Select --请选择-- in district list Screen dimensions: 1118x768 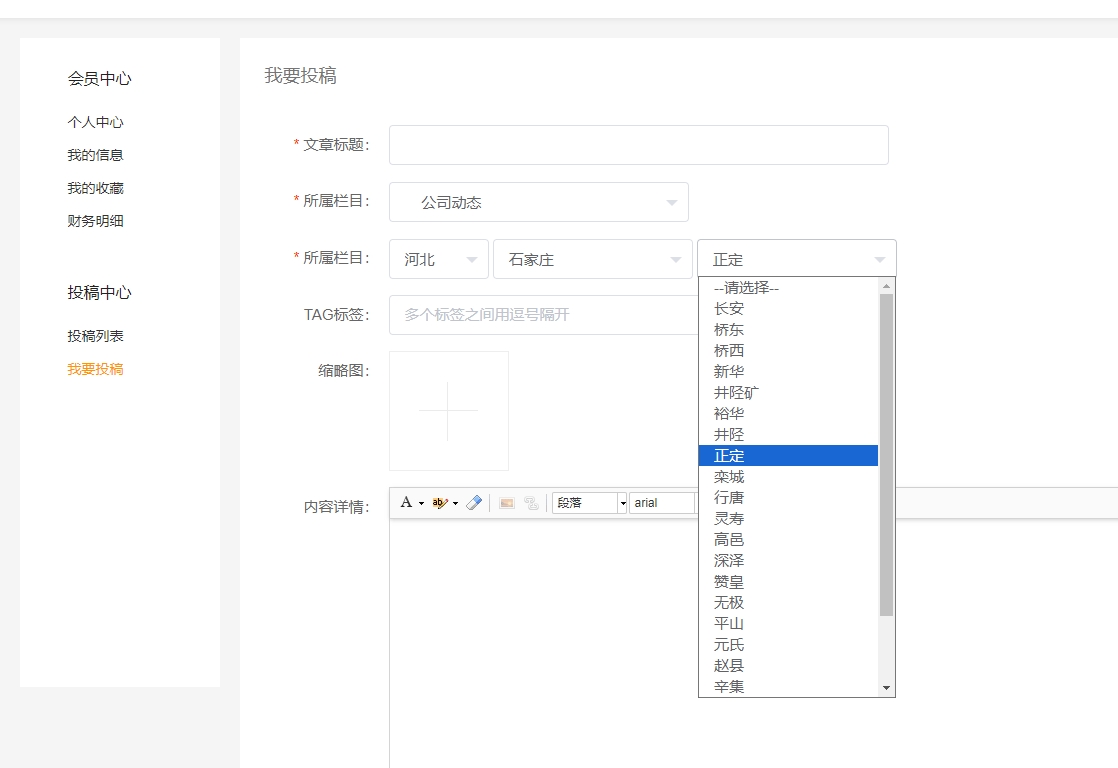[x=789, y=287]
